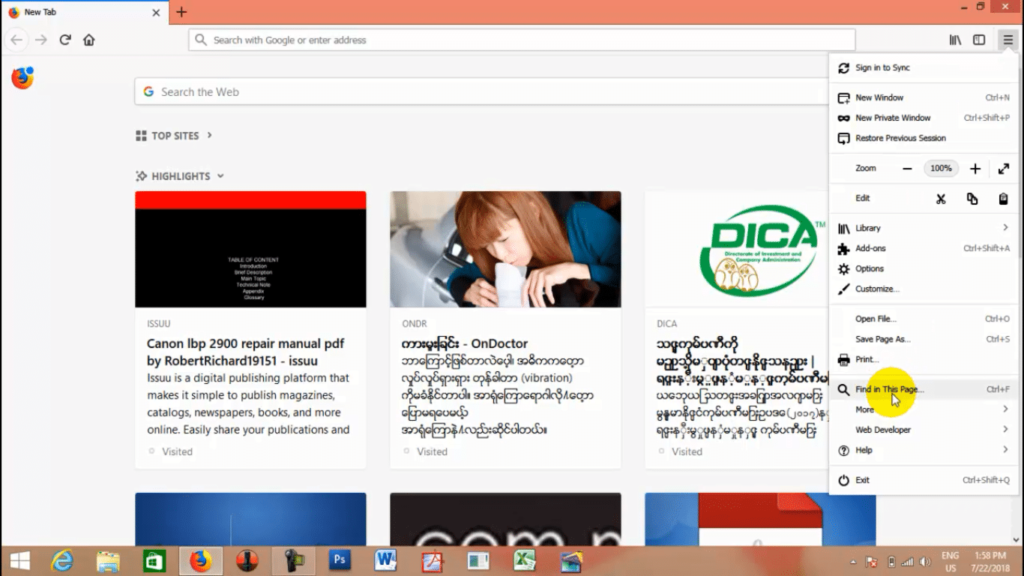Select Sign in to Sync
The image size is (1024, 576).
coord(923,67)
